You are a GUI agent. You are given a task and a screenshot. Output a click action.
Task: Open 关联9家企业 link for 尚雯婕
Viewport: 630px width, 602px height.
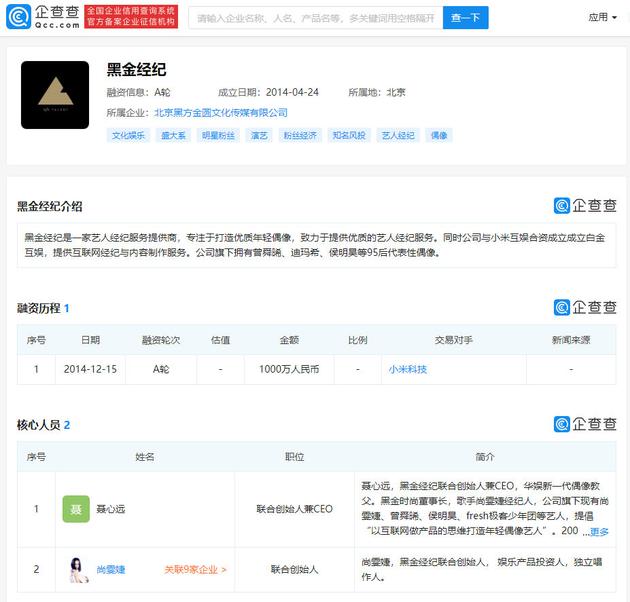196,569
